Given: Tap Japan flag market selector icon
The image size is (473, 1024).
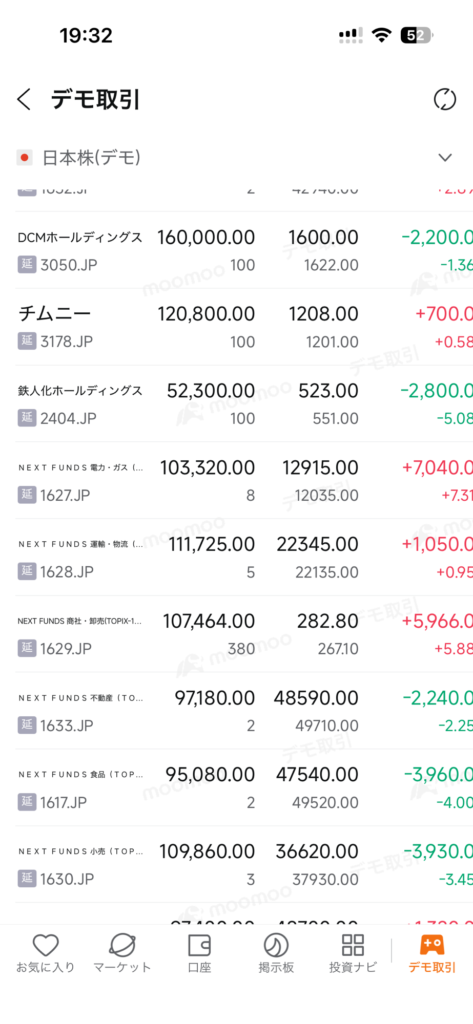Looking at the screenshot, I should tap(25, 157).
